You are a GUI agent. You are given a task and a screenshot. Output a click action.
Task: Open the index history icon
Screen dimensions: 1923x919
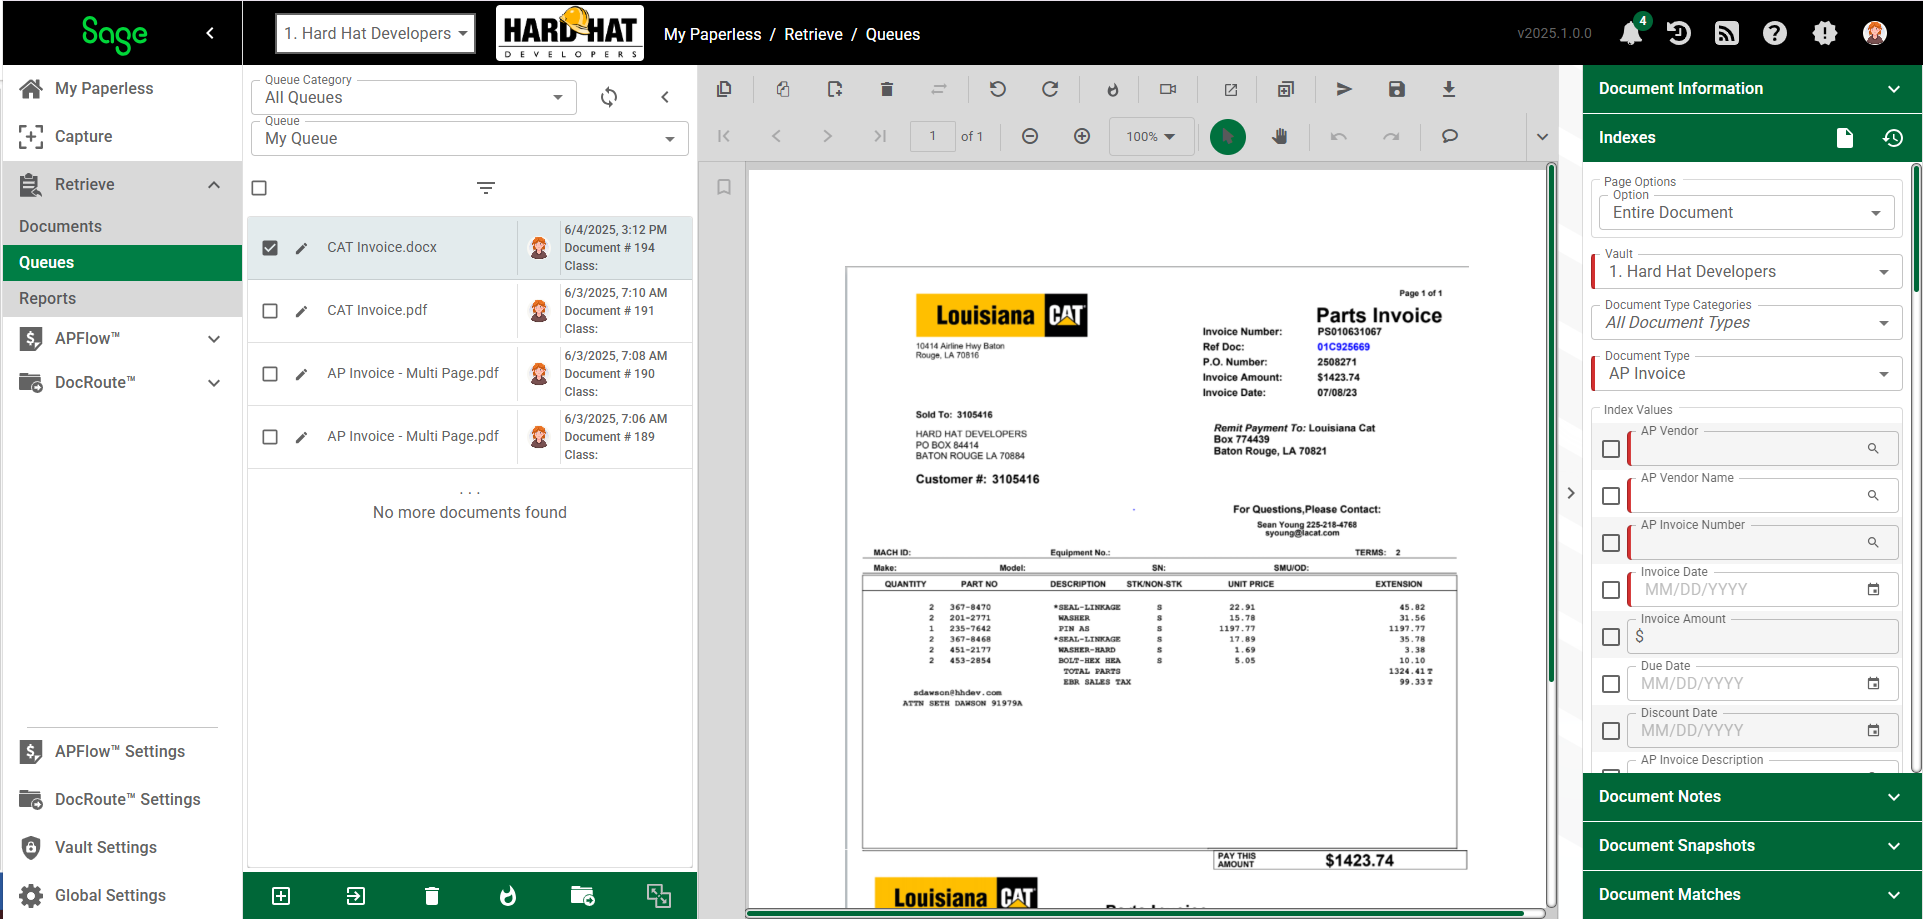(1892, 138)
